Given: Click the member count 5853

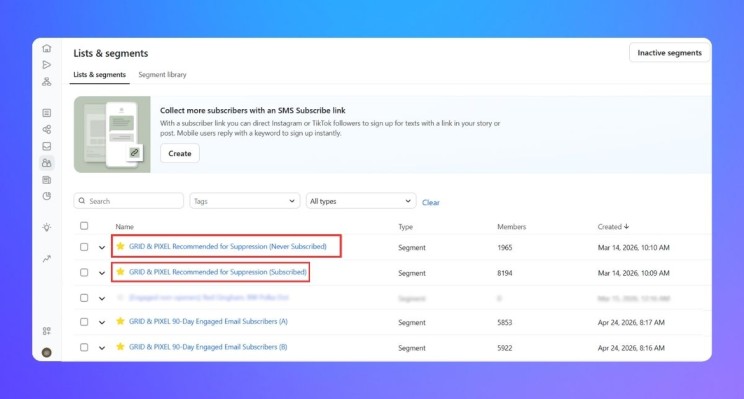Looking at the screenshot, I should (x=504, y=322).
